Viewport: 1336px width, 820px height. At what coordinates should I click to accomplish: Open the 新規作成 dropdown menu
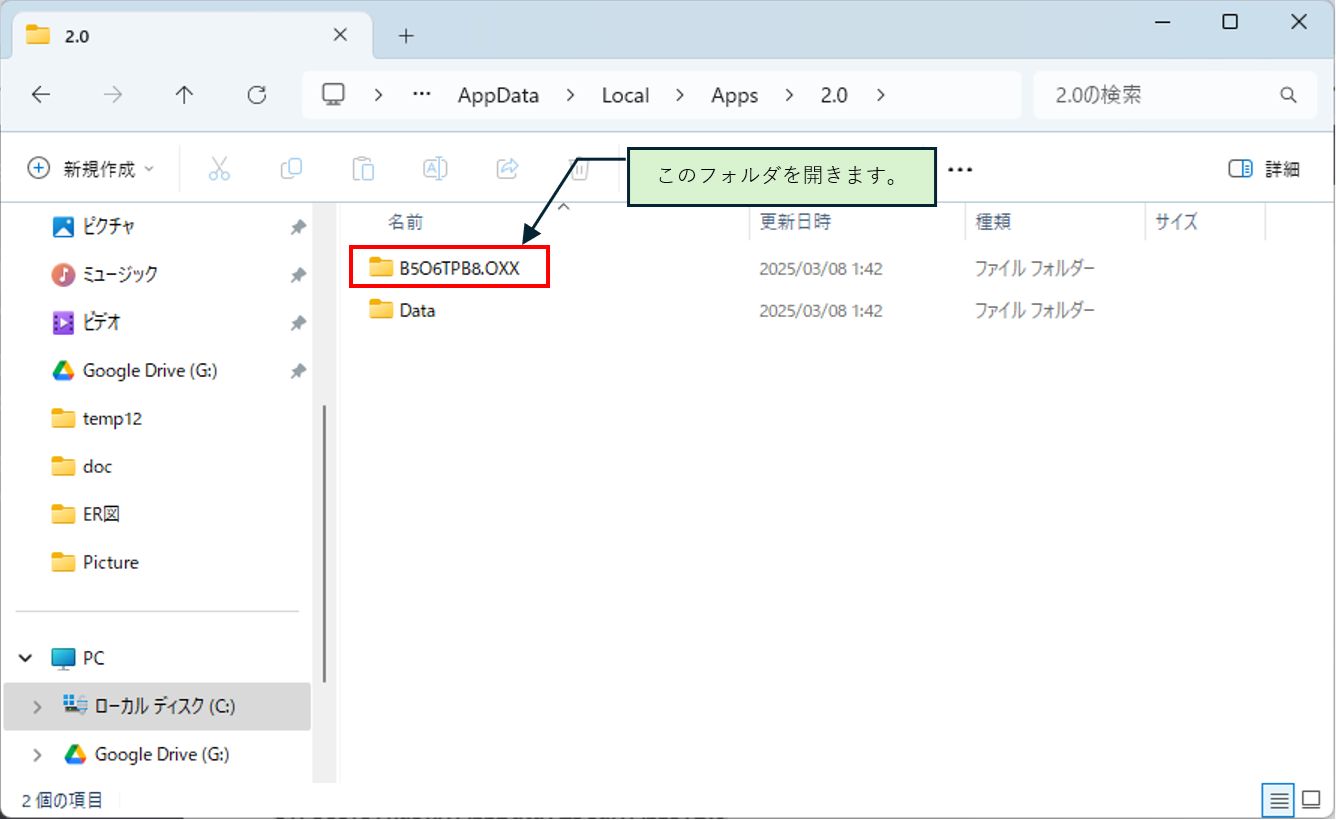point(92,169)
